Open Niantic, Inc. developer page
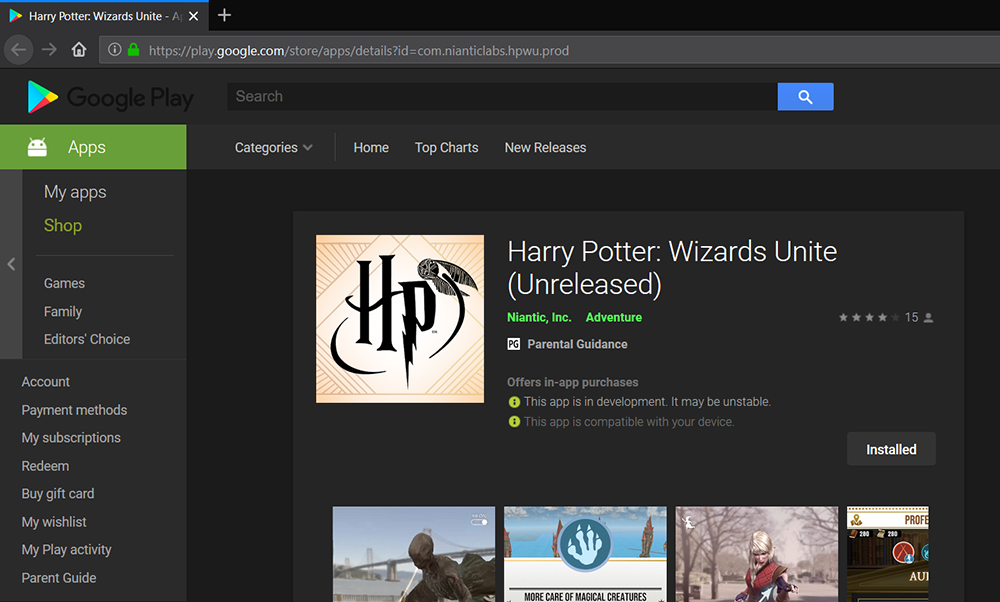Screen dimensions: 1000x602 click(x=539, y=317)
